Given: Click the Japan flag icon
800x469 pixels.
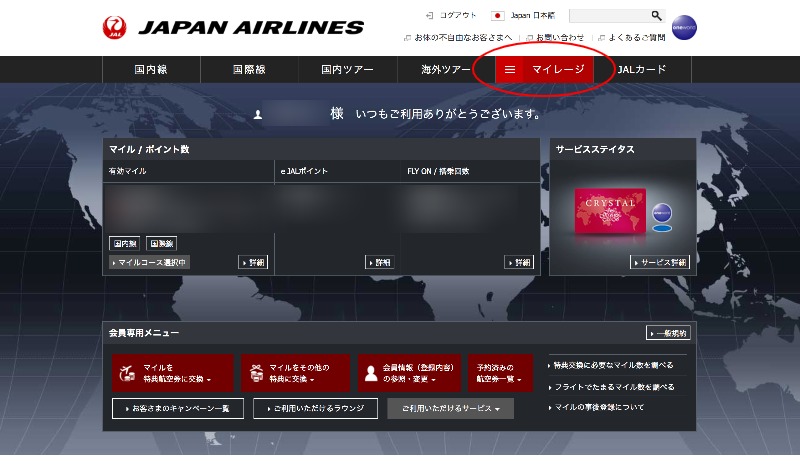Looking at the screenshot, I should tap(497, 16).
